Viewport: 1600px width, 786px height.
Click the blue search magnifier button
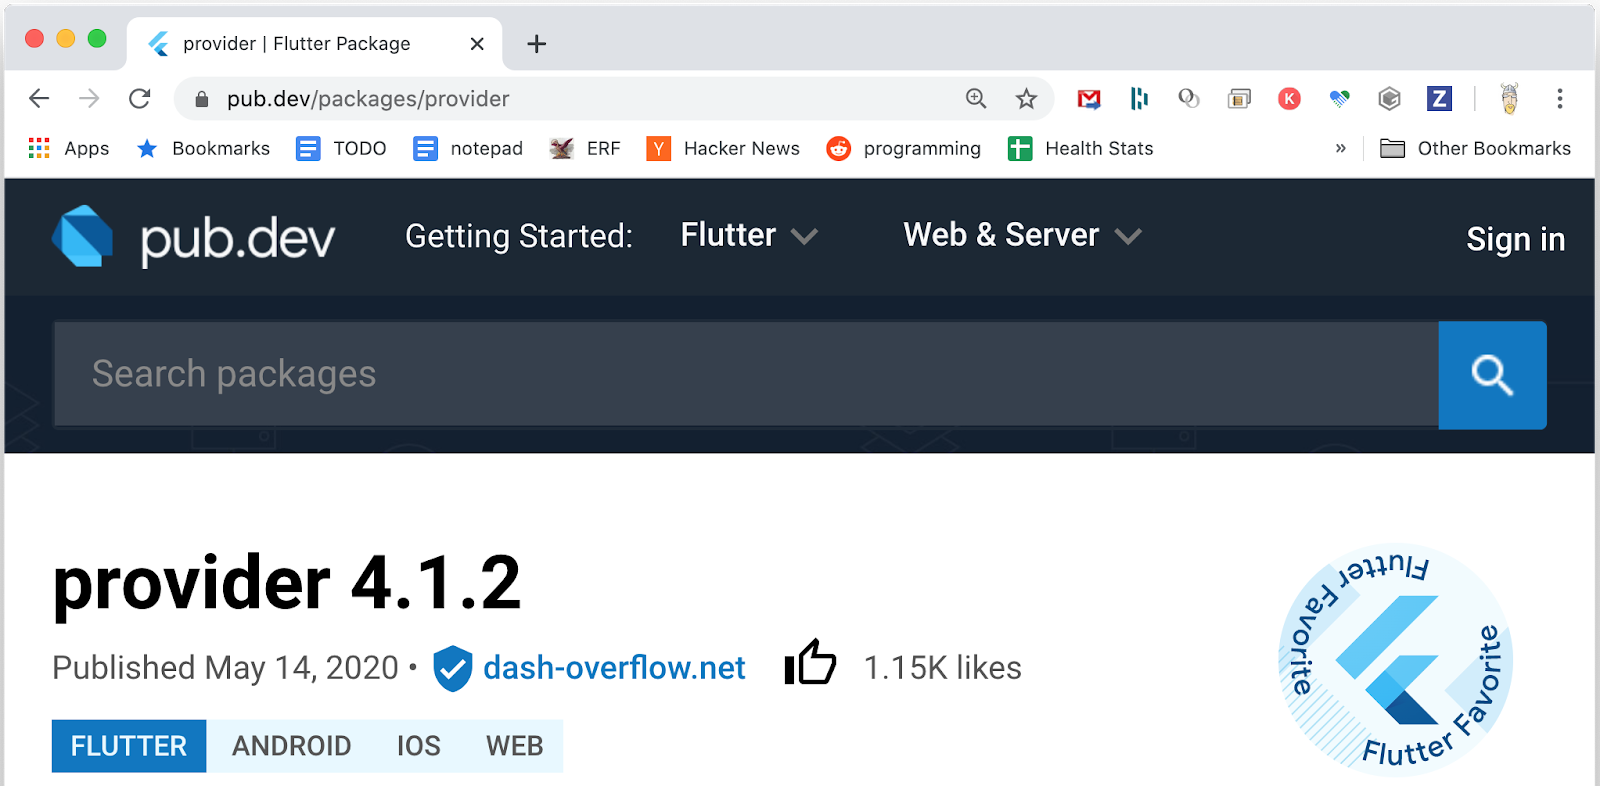tap(1492, 375)
